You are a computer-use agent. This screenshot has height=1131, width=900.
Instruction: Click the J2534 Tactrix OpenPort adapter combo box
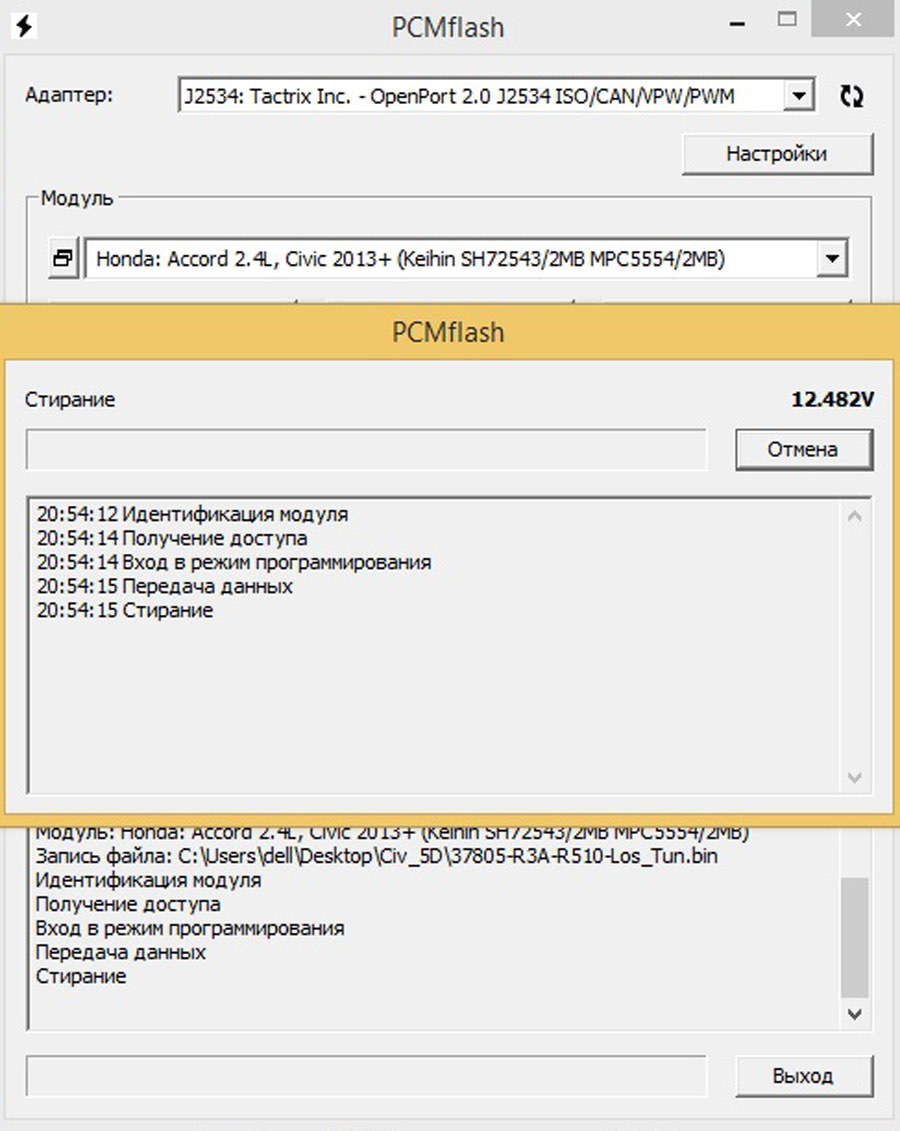pyautogui.click(x=496, y=95)
